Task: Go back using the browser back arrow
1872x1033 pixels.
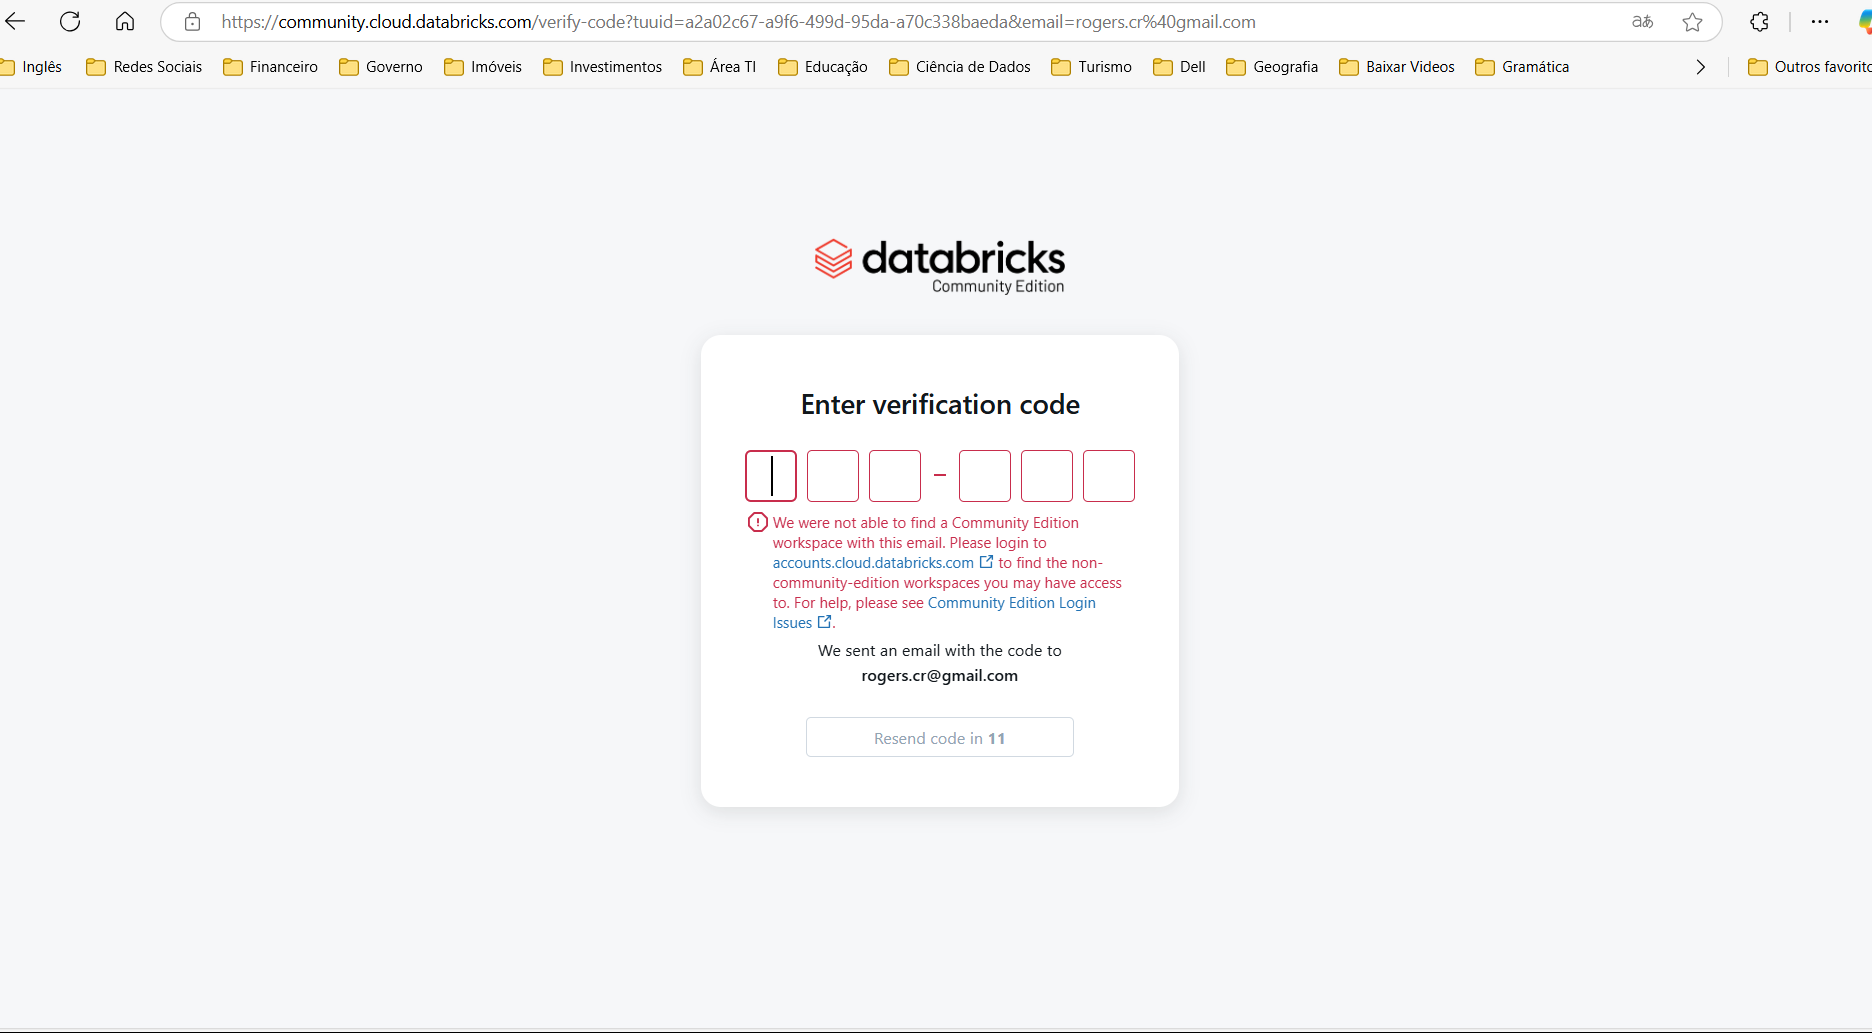Action: pos(15,21)
